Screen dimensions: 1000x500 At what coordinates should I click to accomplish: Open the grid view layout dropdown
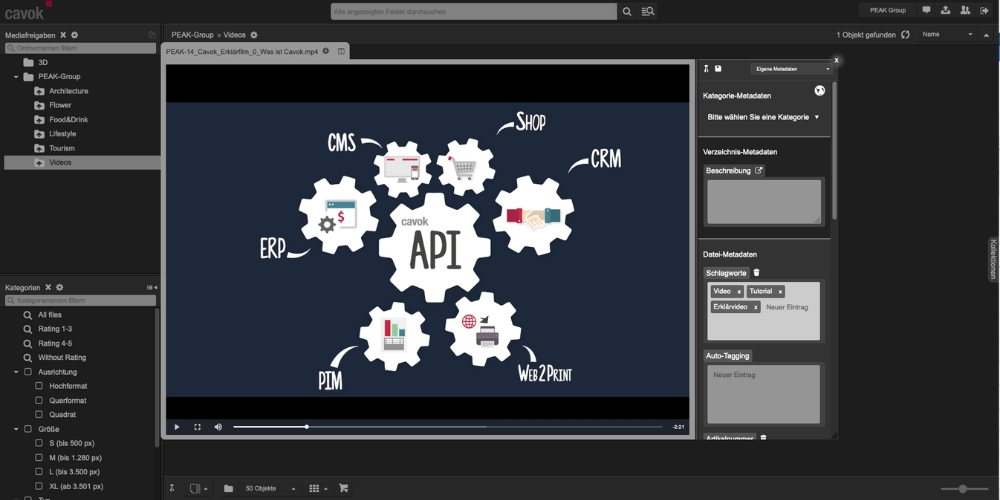(318, 489)
